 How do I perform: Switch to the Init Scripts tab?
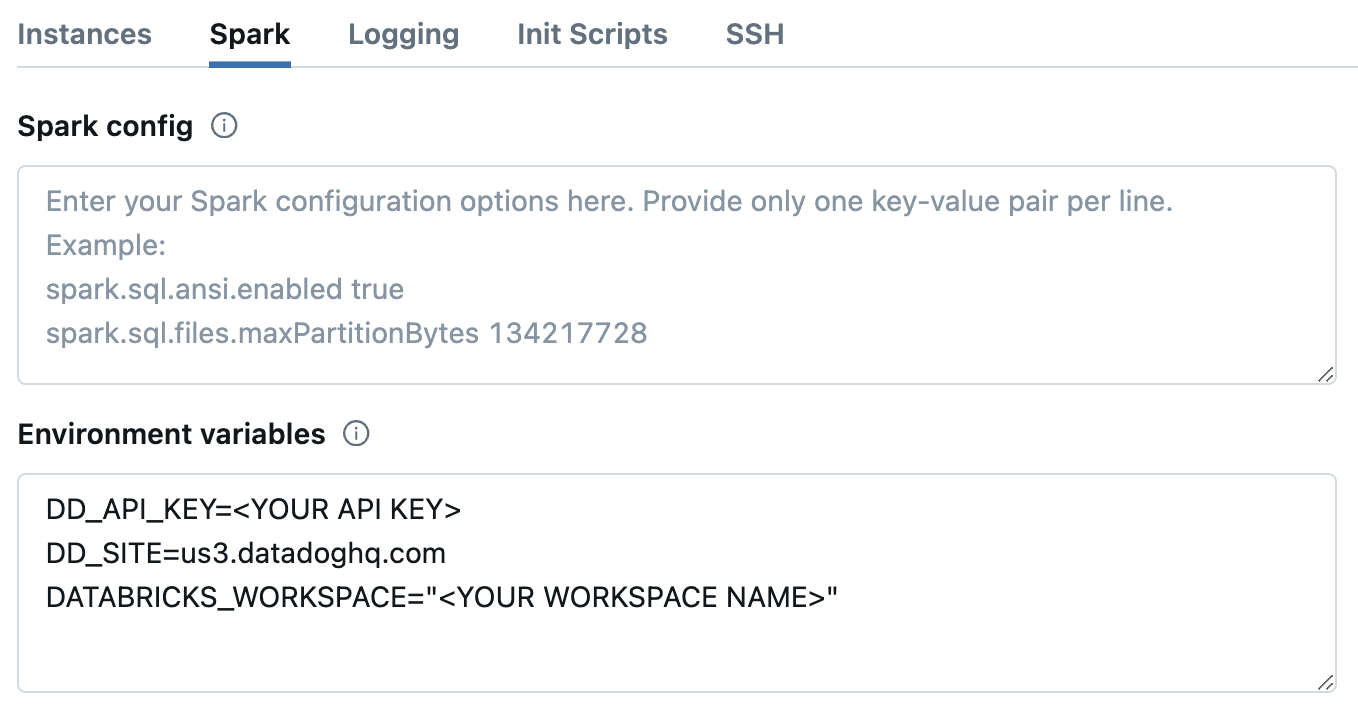coord(591,34)
